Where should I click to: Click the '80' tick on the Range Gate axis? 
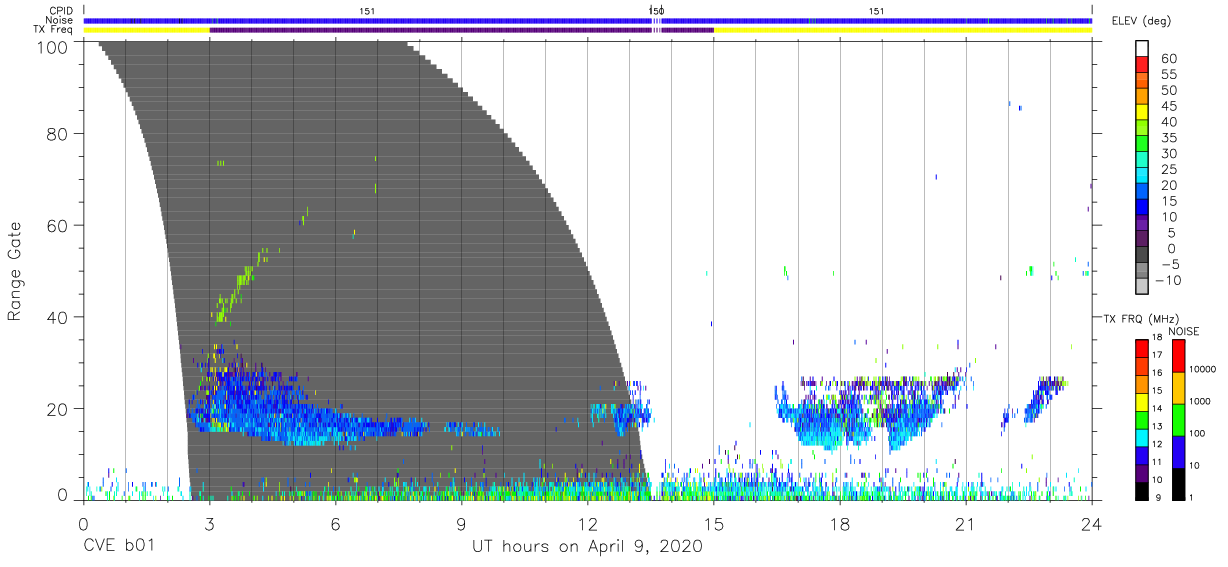[59, 133]
